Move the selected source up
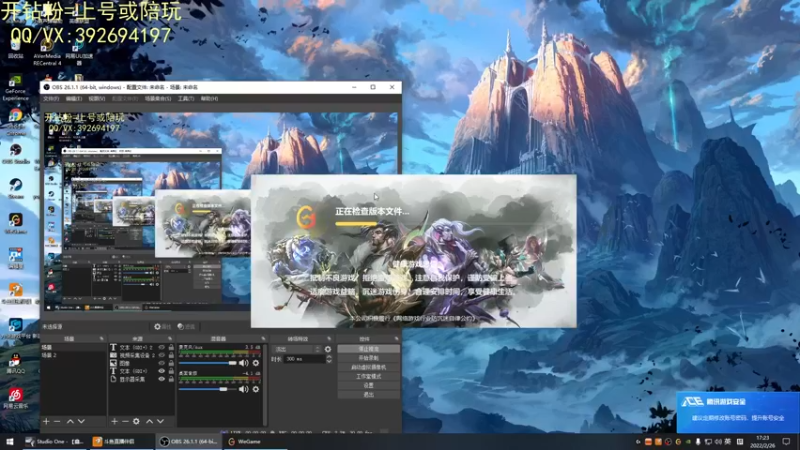The height and width of the screenshot is (450, 800). point(149,421)
